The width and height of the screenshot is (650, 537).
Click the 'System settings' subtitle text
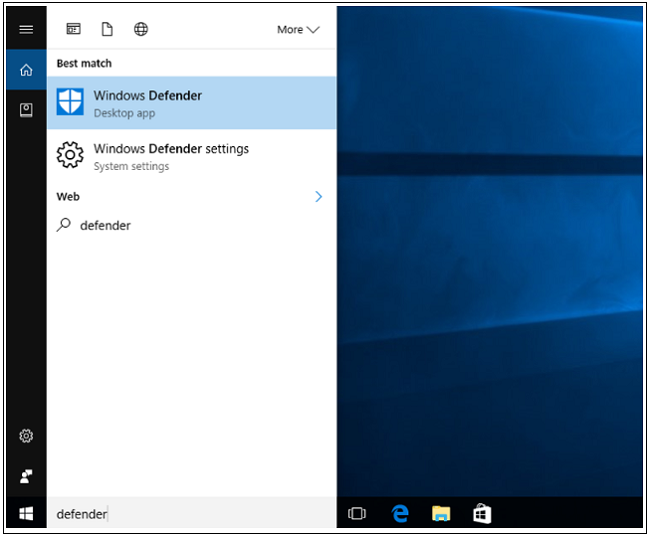pos(131,166)
